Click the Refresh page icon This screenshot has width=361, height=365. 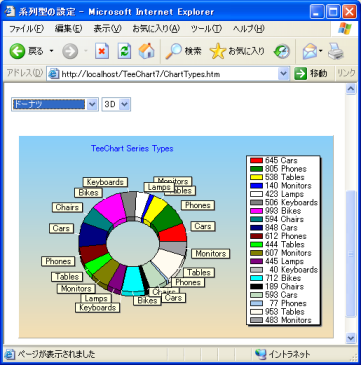(124, 52)
